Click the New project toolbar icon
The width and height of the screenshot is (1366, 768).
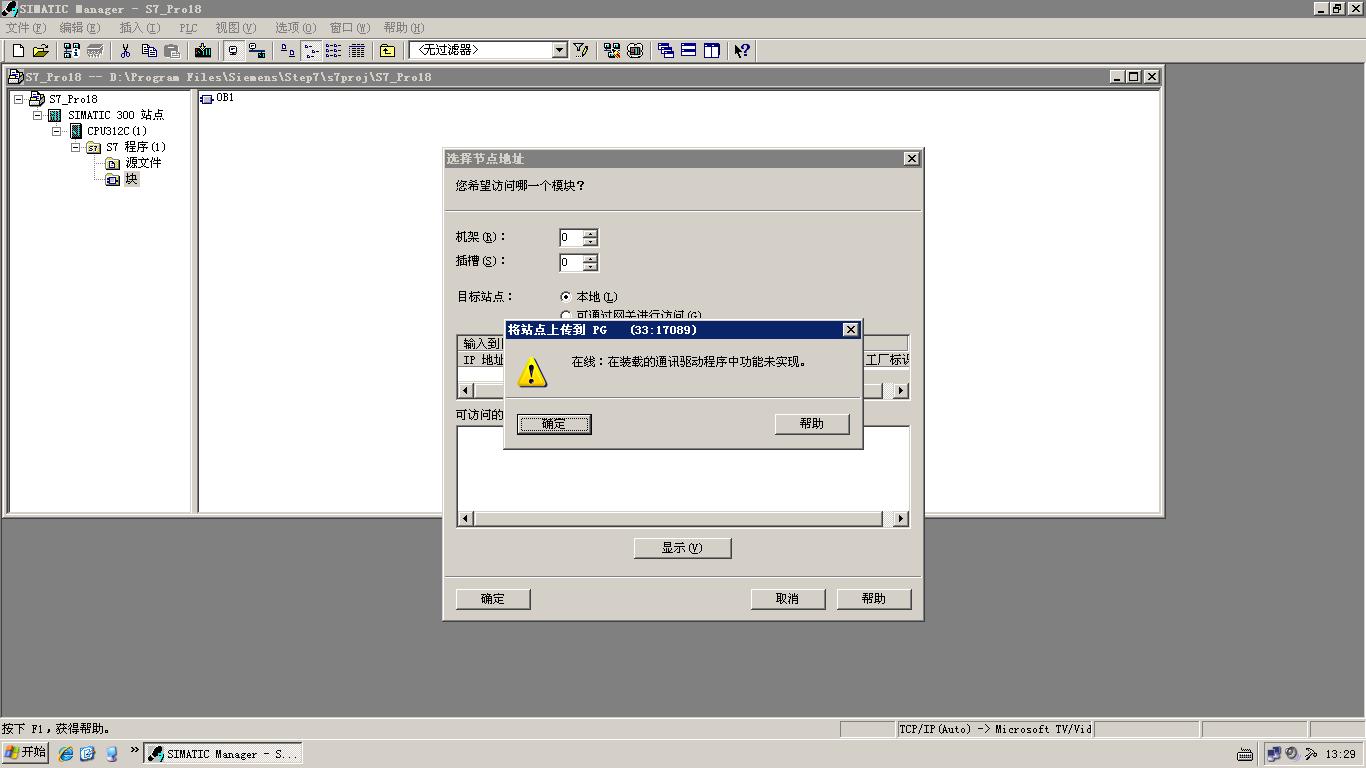click(18, 51)
